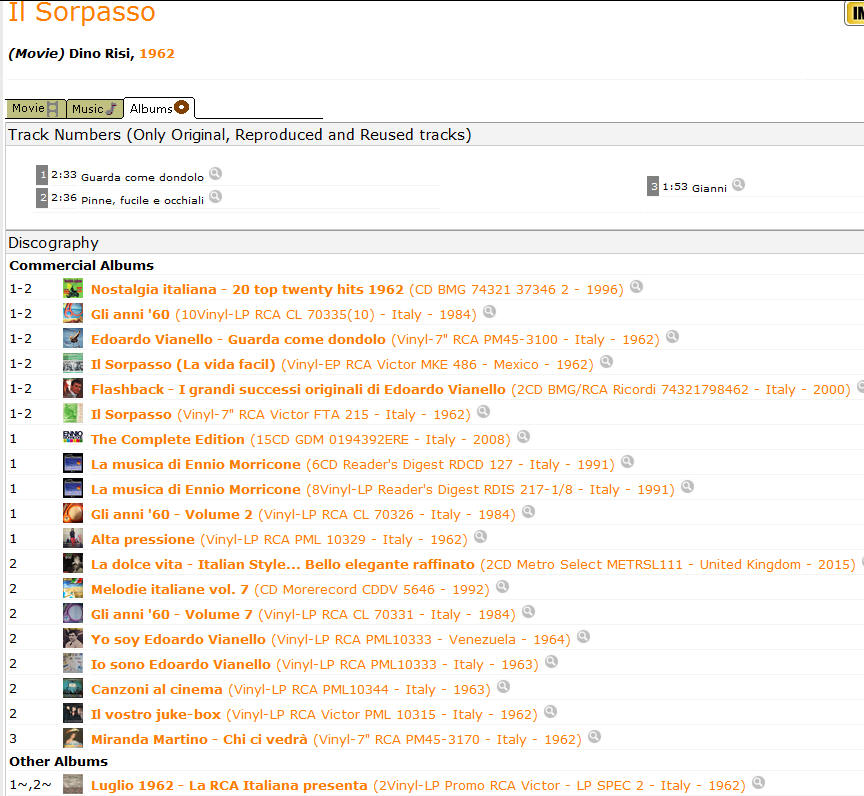Viewport: 864px width, 796px height.
Task: Open La dolce vita - Italian Style link
Action: coord(473,565)
